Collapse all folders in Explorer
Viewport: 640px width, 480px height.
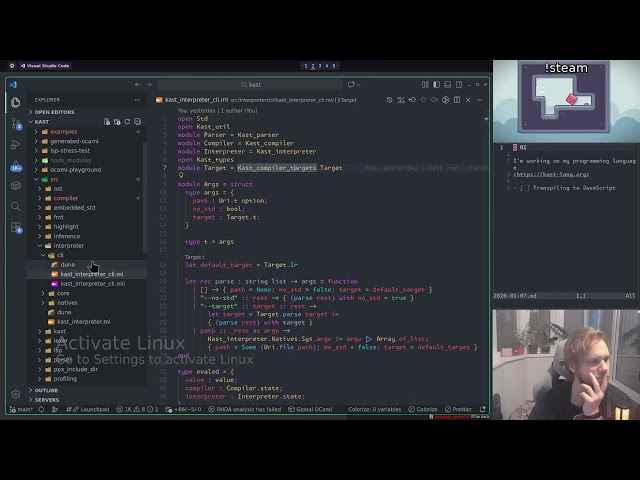(x=138, y=122)
